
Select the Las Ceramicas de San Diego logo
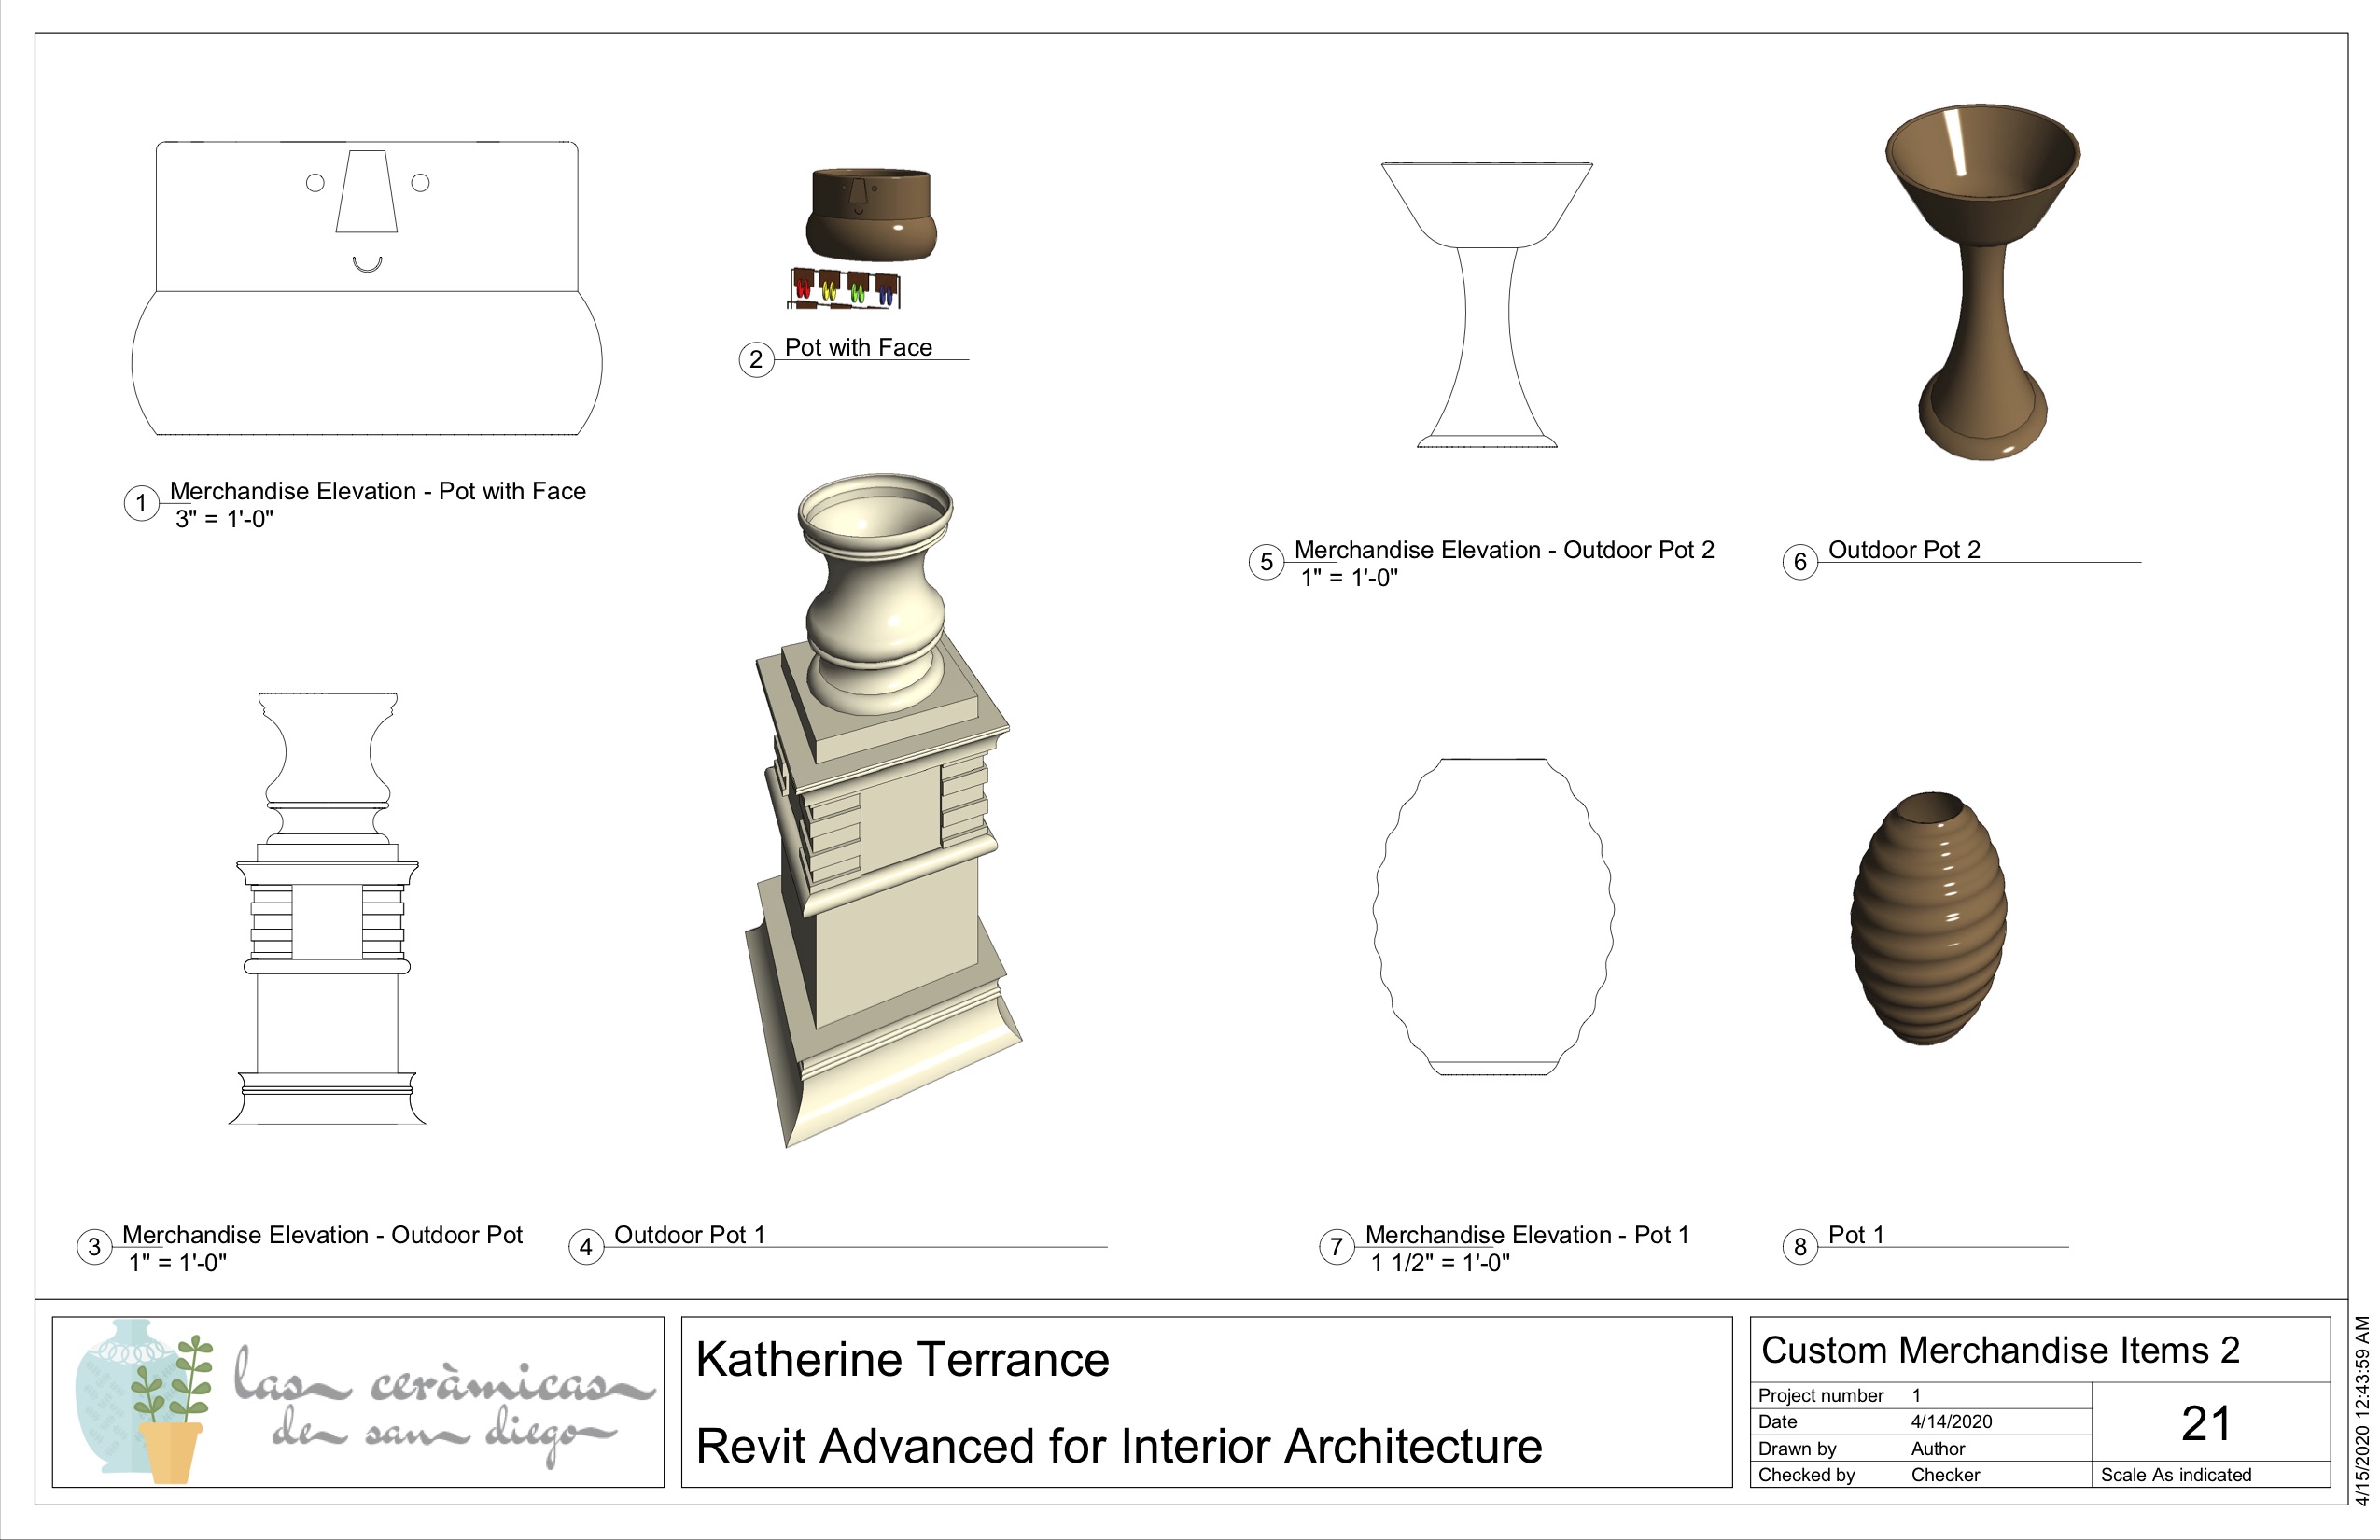(x=358, y=1402)
